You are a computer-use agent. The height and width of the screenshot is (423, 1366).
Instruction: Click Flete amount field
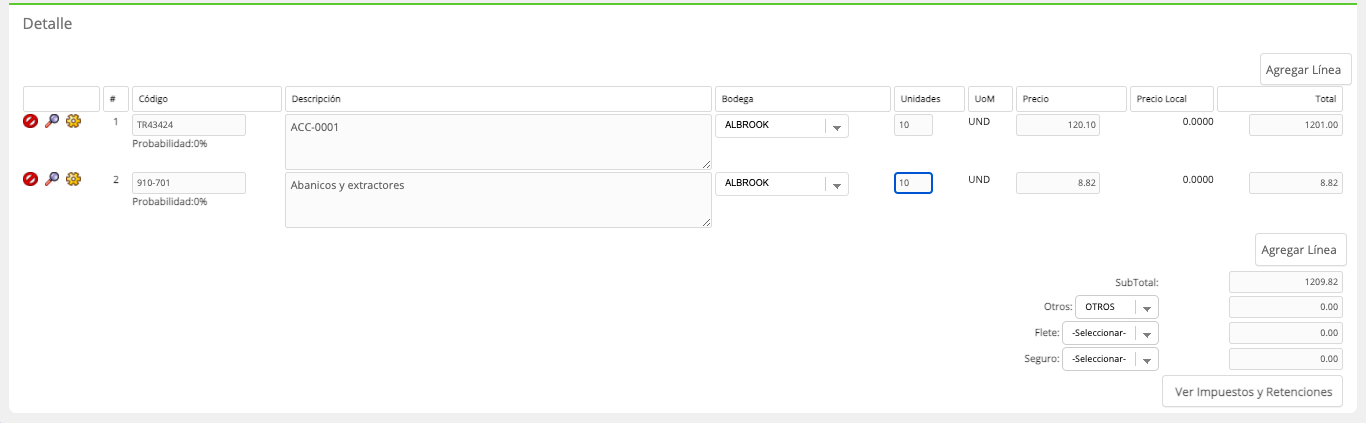click(x=1285, y=333)
